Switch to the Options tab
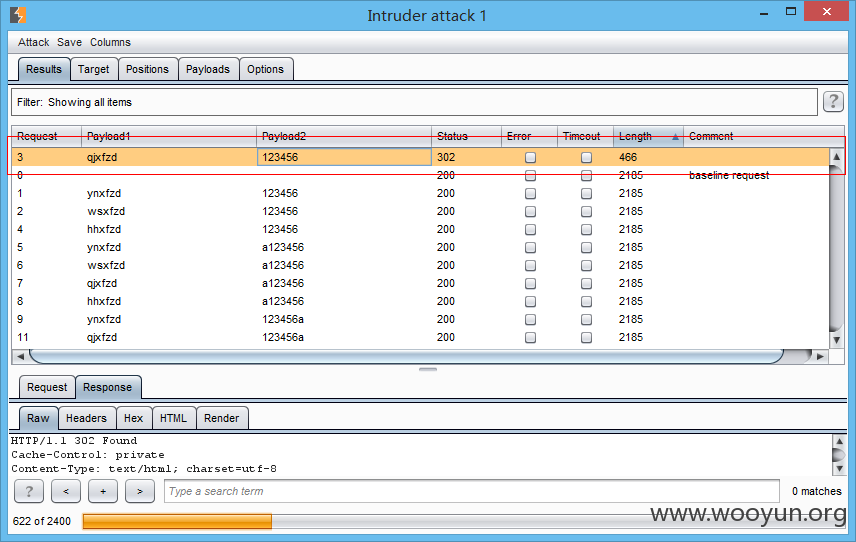This screenshot has width=856, height=542. 265,69
